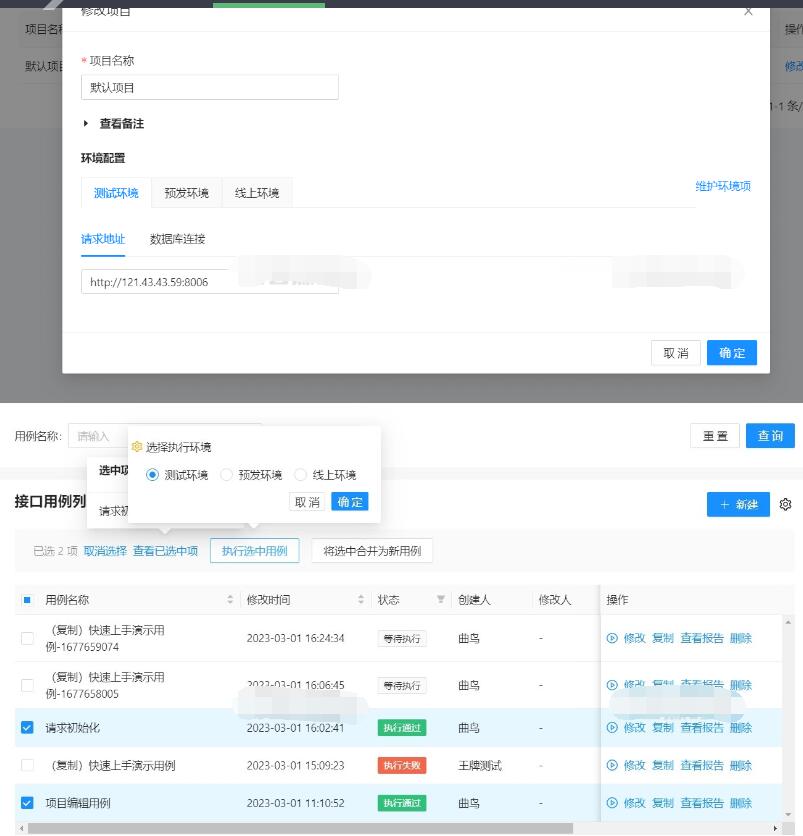This screenshot has width=803, height=836.
Task: Click the run icon beside 项目编辑用例 case
Action: (611, 803)
